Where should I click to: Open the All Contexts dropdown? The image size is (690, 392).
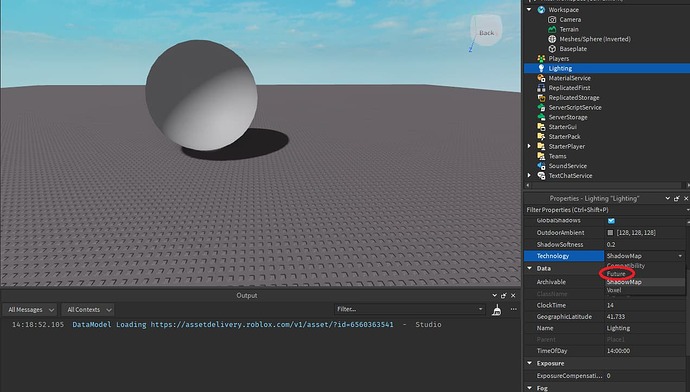pos(88,310)
